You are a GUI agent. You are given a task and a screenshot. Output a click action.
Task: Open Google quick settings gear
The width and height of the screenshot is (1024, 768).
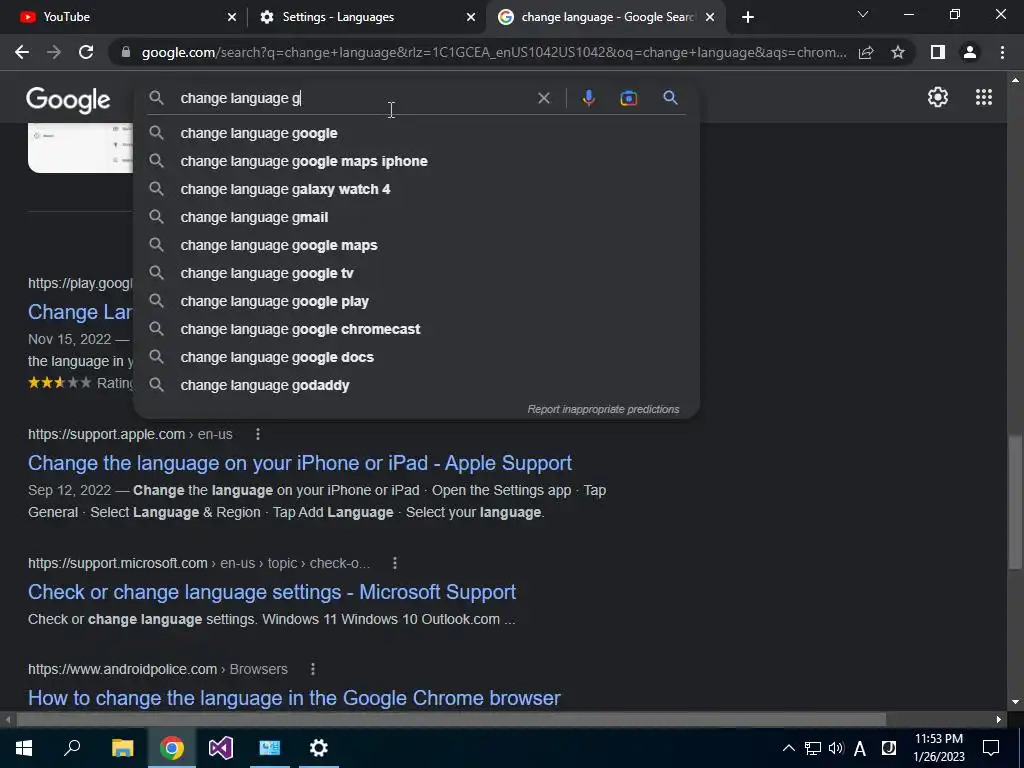click(938, 97)
